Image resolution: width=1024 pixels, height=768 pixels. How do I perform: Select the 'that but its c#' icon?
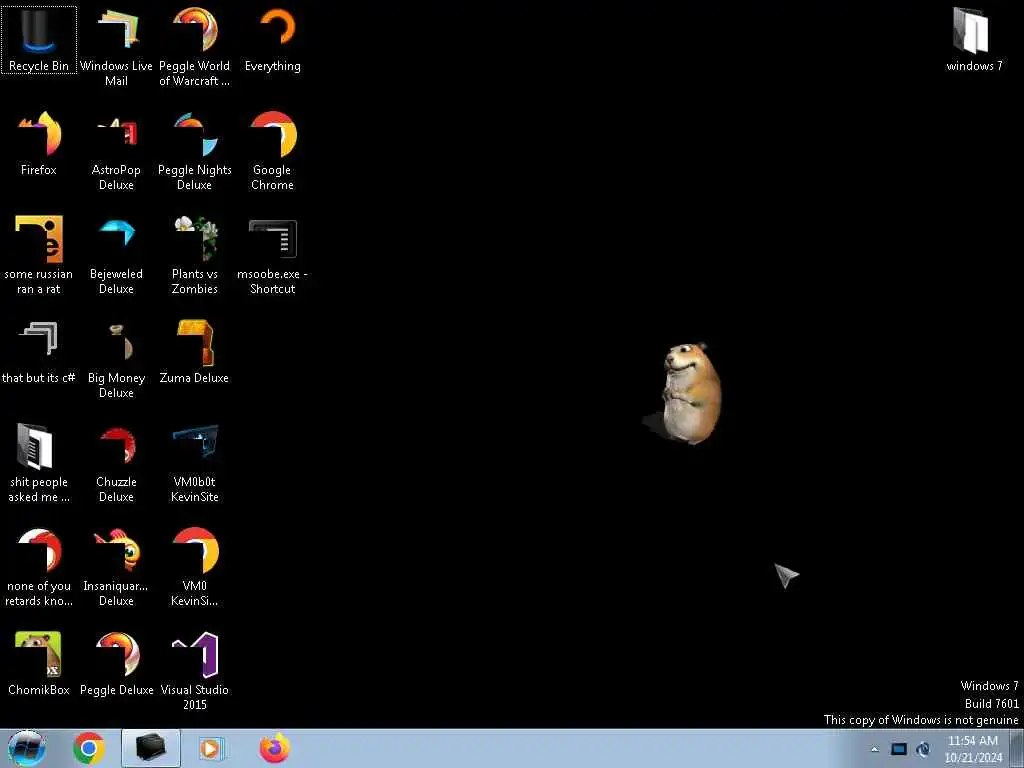pos(39,351)
